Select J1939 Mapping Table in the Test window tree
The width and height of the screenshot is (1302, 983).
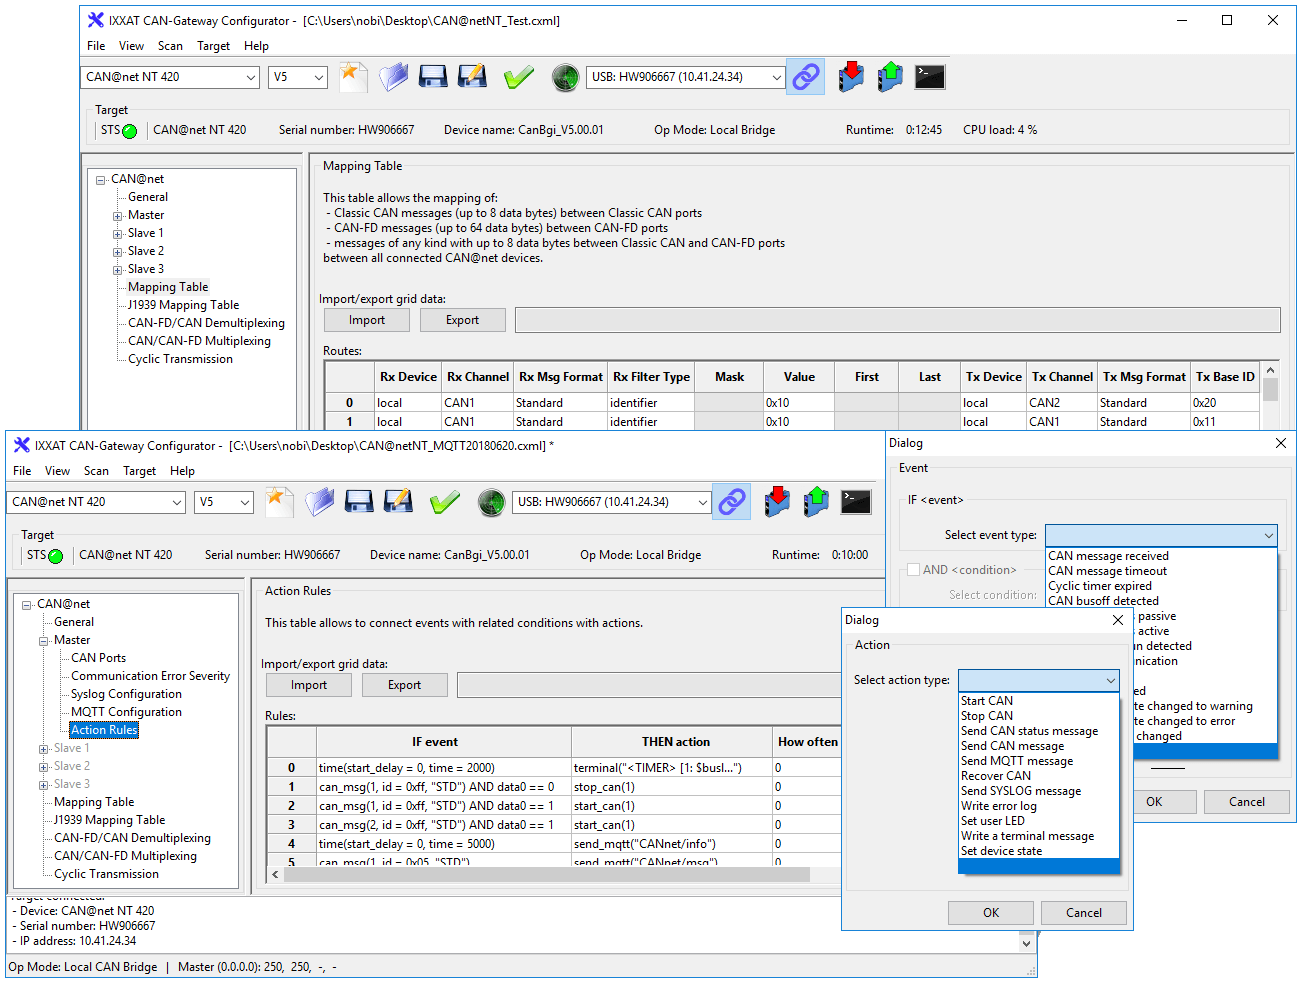184,305
